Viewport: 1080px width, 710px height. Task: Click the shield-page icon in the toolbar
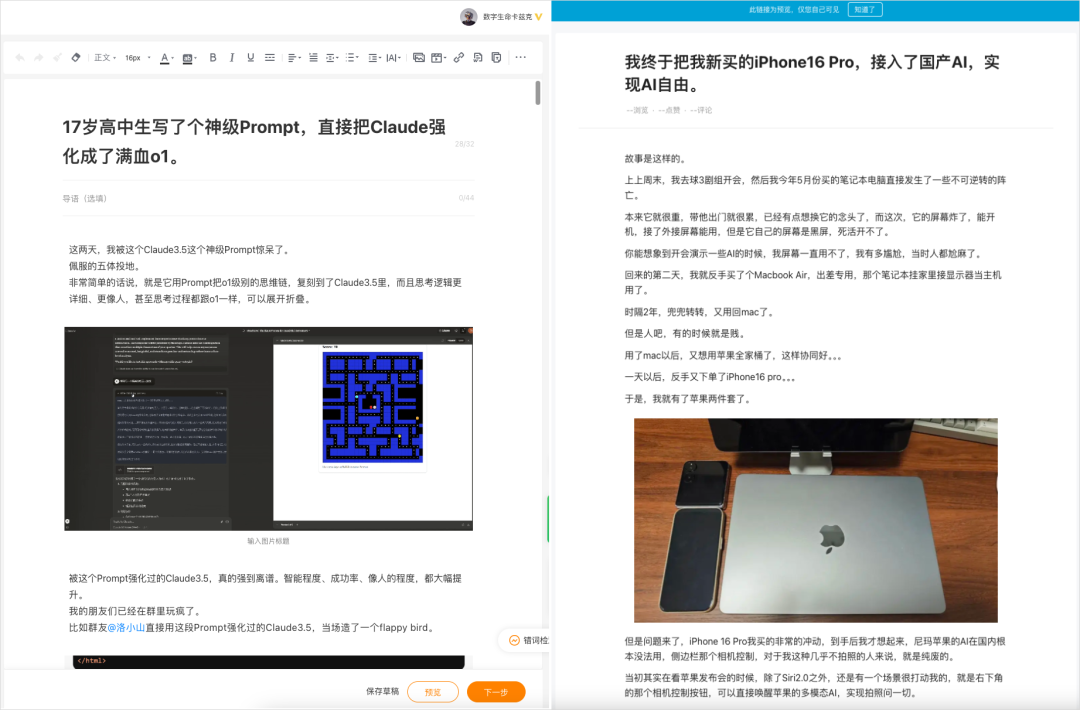(x=496, y=58)
